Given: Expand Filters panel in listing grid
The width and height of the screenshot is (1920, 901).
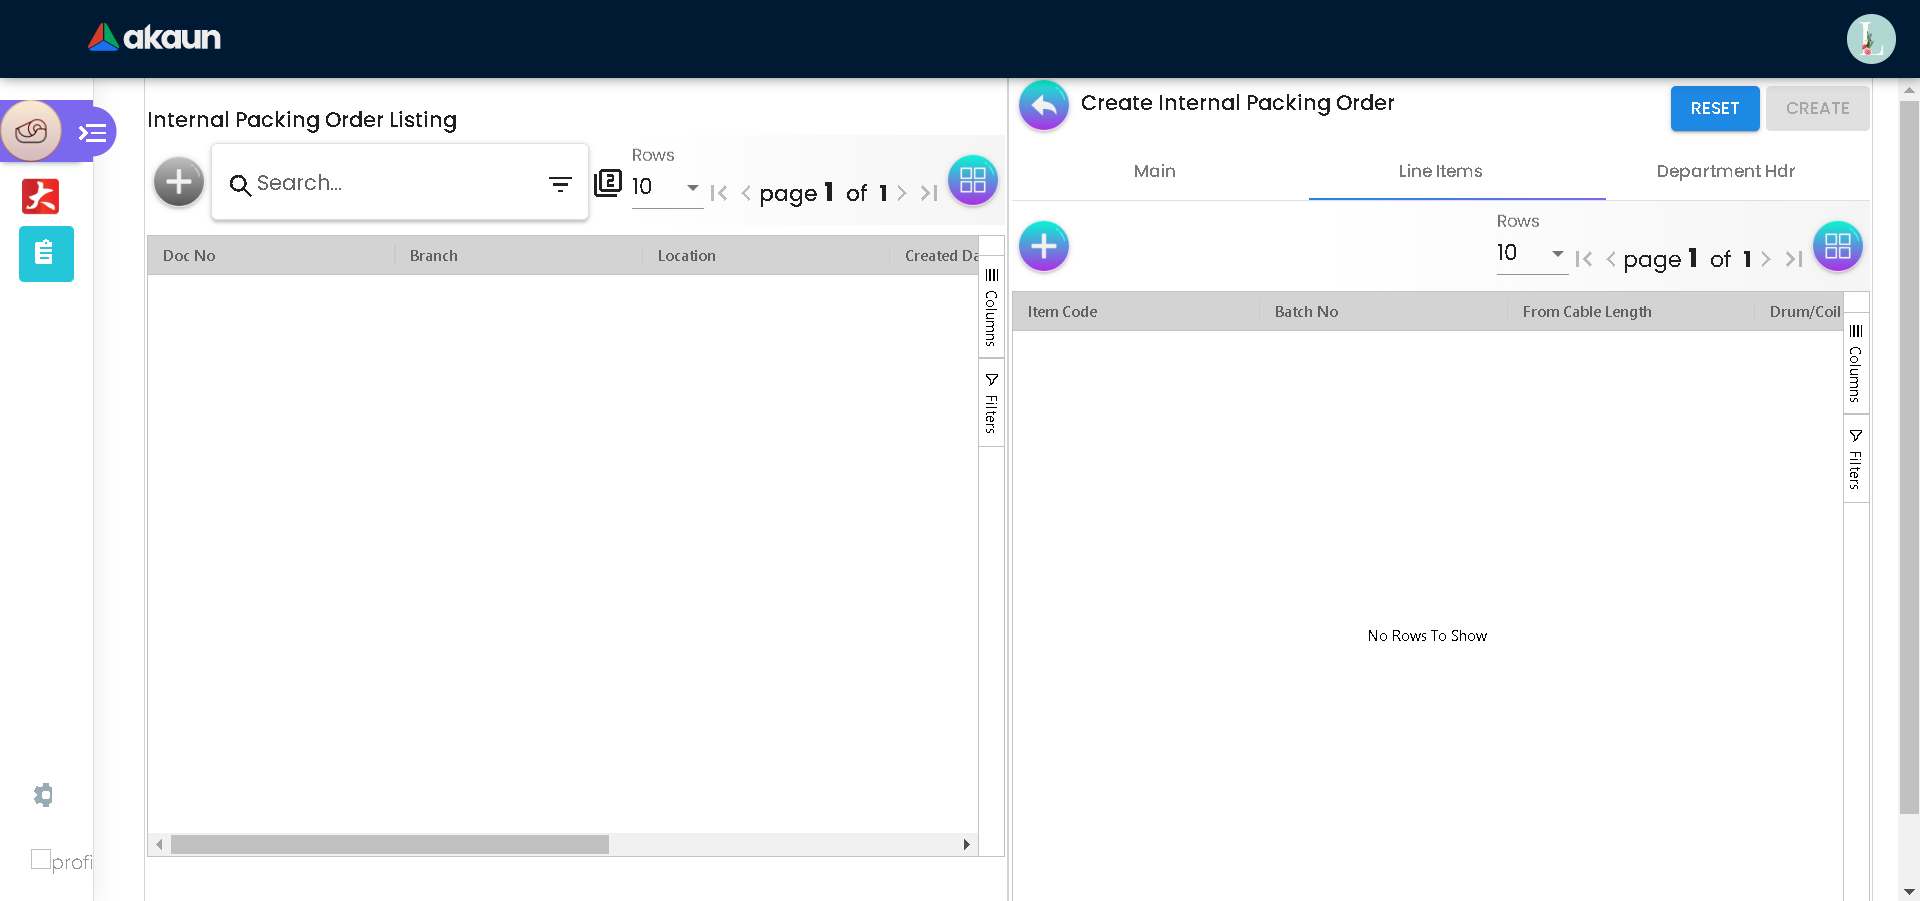Looking at the screenshot, I should coord(991,403).
